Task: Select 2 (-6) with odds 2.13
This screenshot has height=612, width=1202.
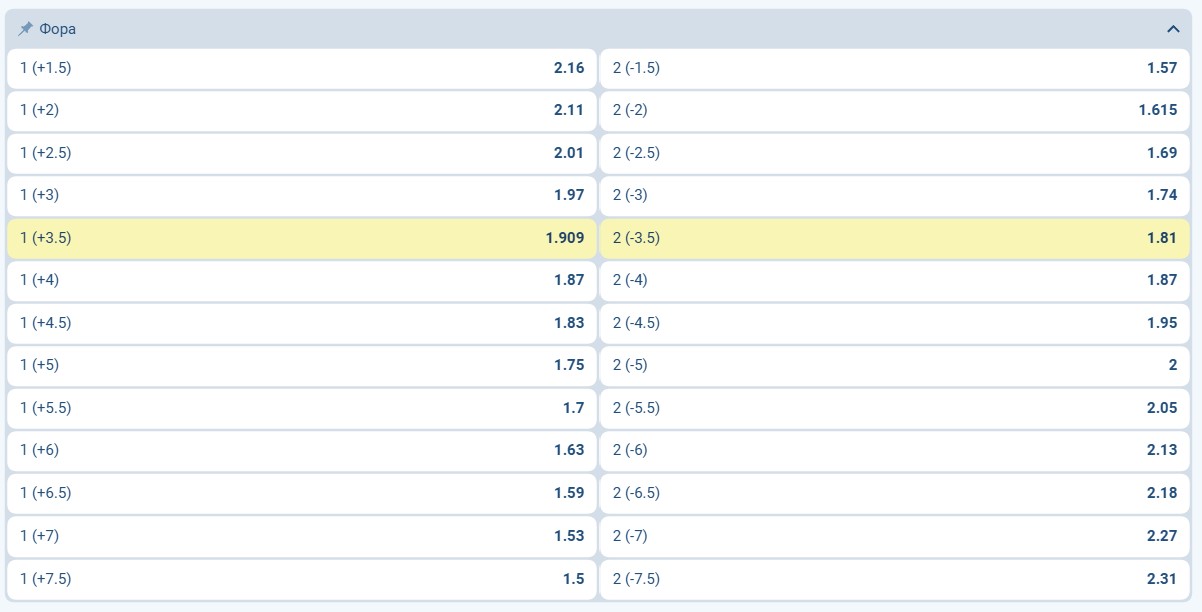Action: pos(895,450)
